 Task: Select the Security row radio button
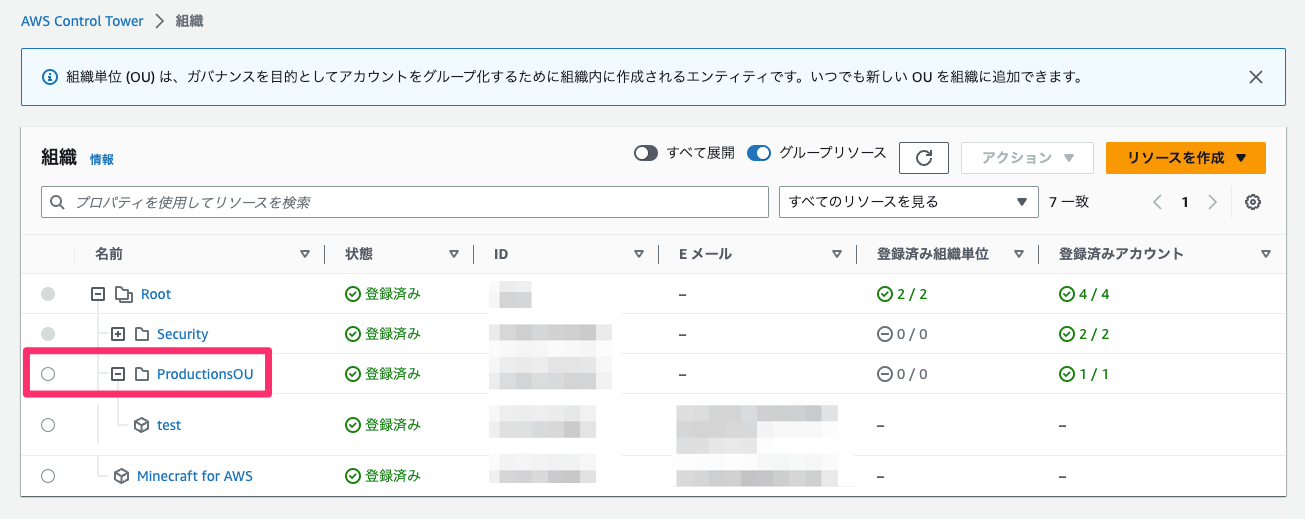point(48,334)
